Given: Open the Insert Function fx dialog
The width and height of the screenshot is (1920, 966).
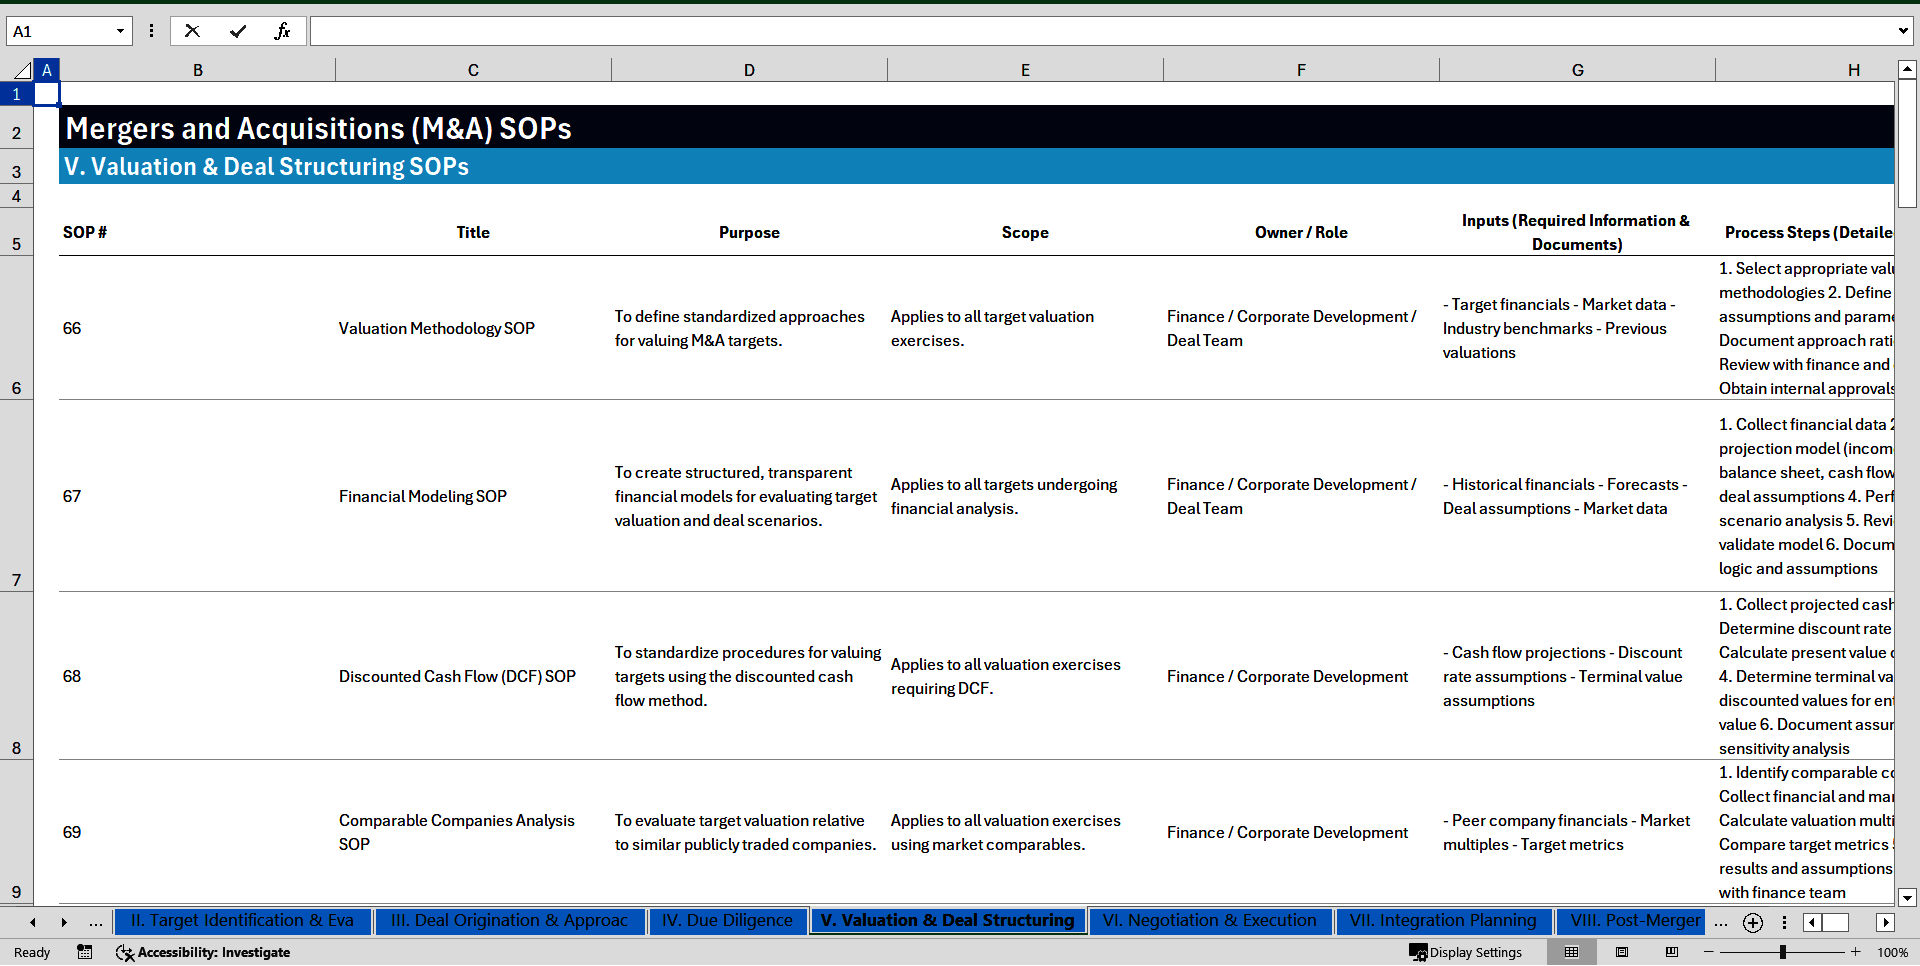Looking at the screenshot, I should tap(282, 31).
